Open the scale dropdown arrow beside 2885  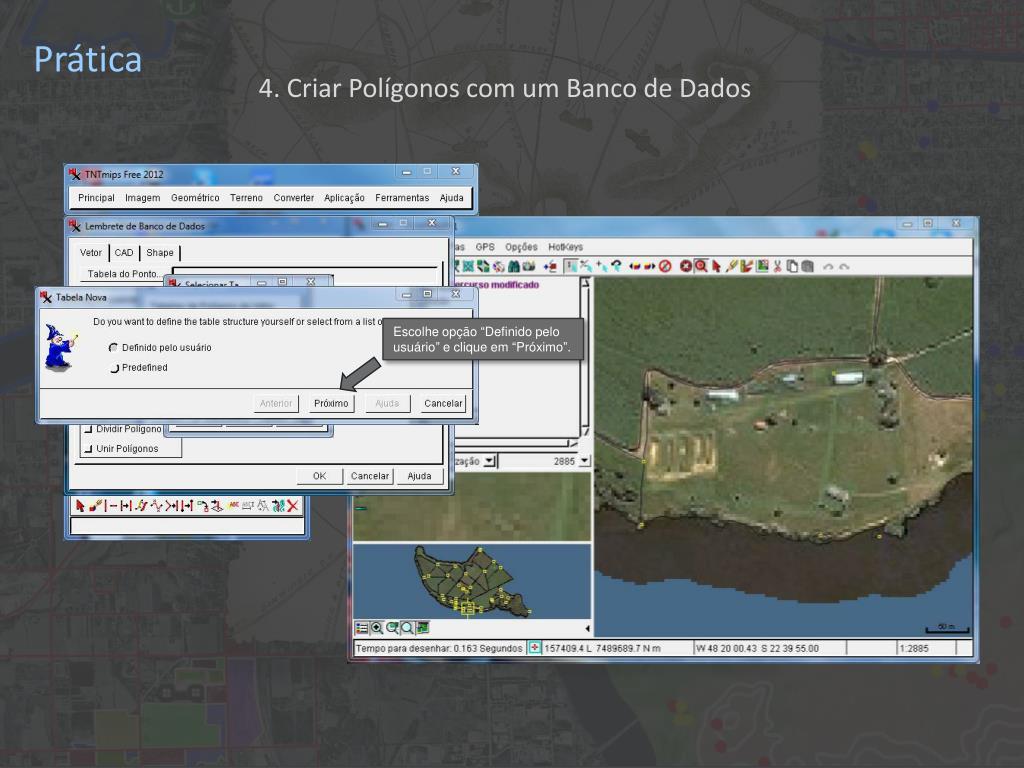tap(584, 461)
